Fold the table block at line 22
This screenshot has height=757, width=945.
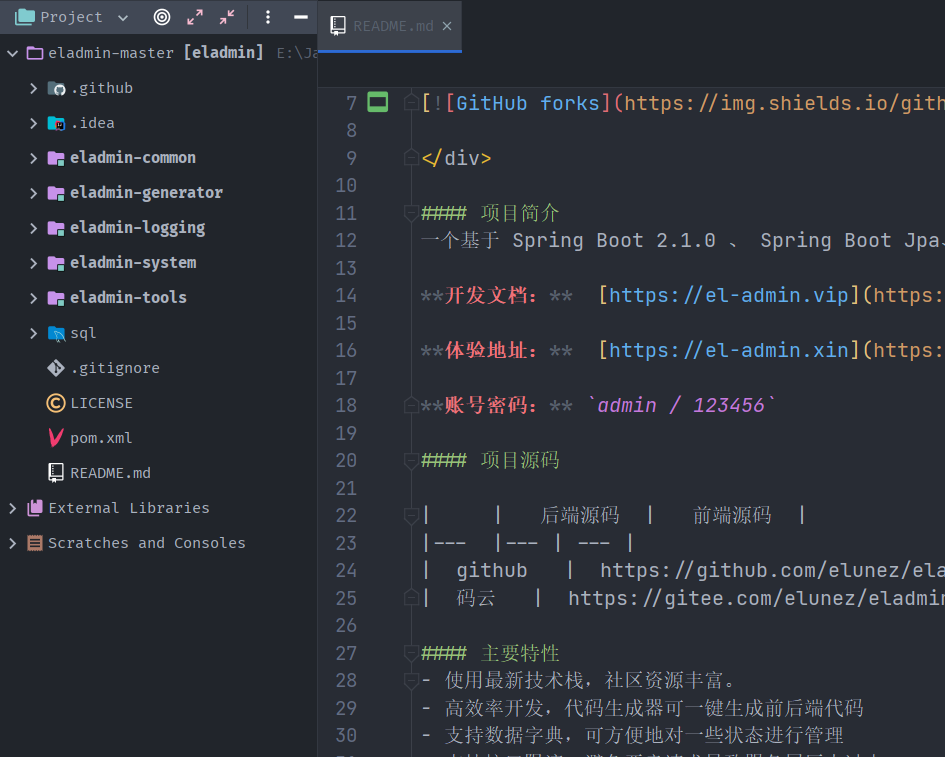(x=411, y=515)
